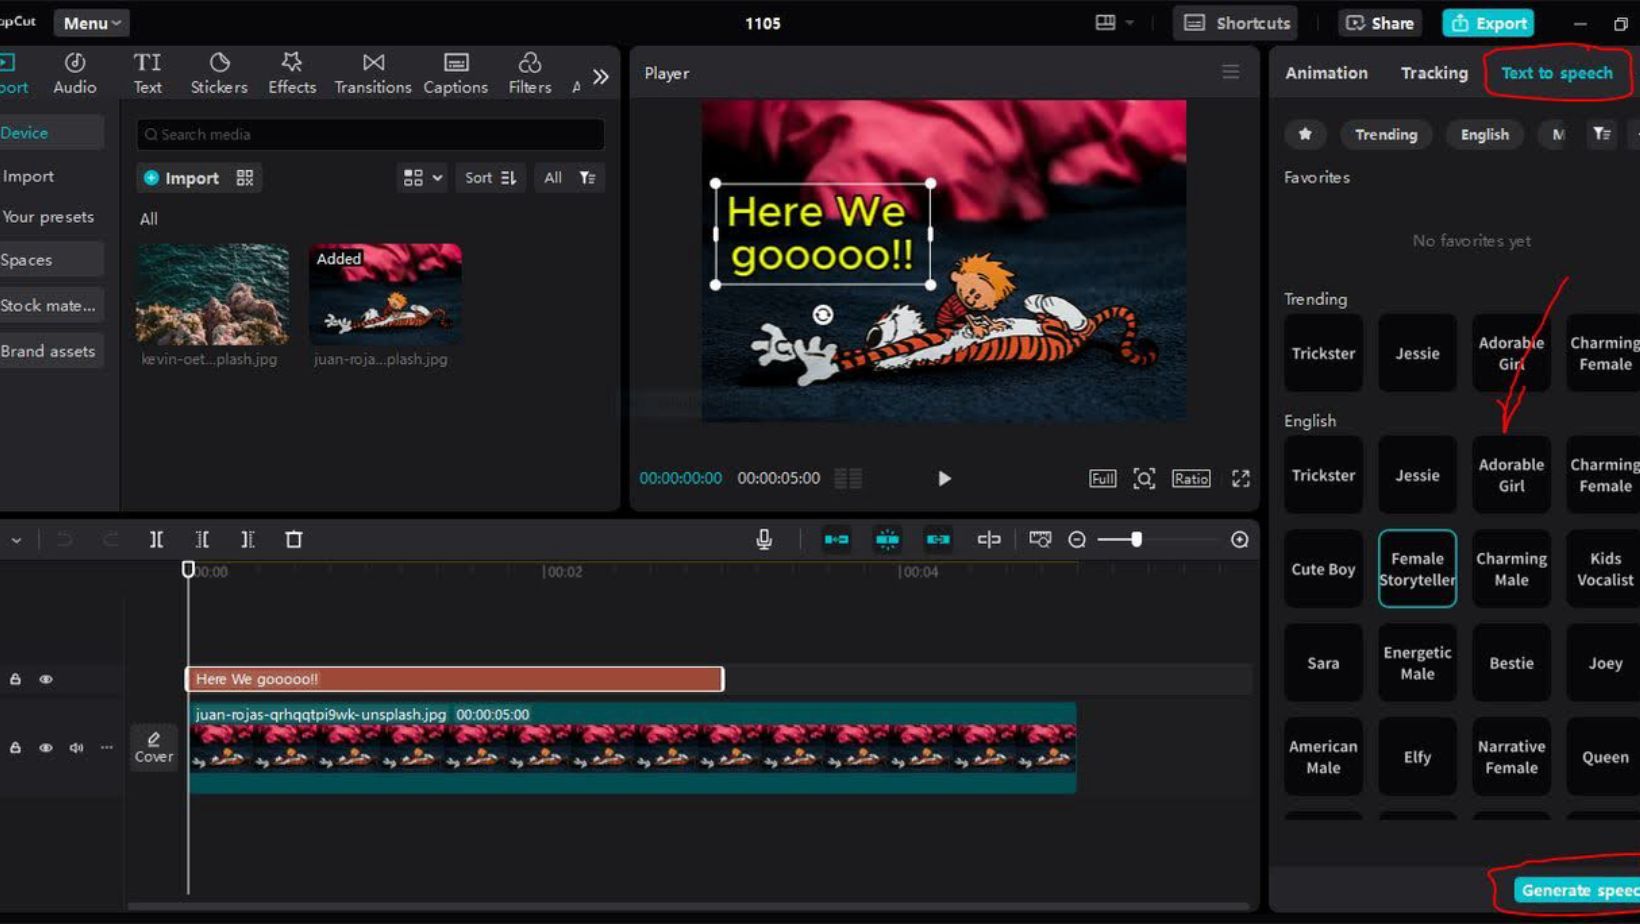Open Brand assets in sidebar
Viewport: 1640px width, 924px height.
50,351
